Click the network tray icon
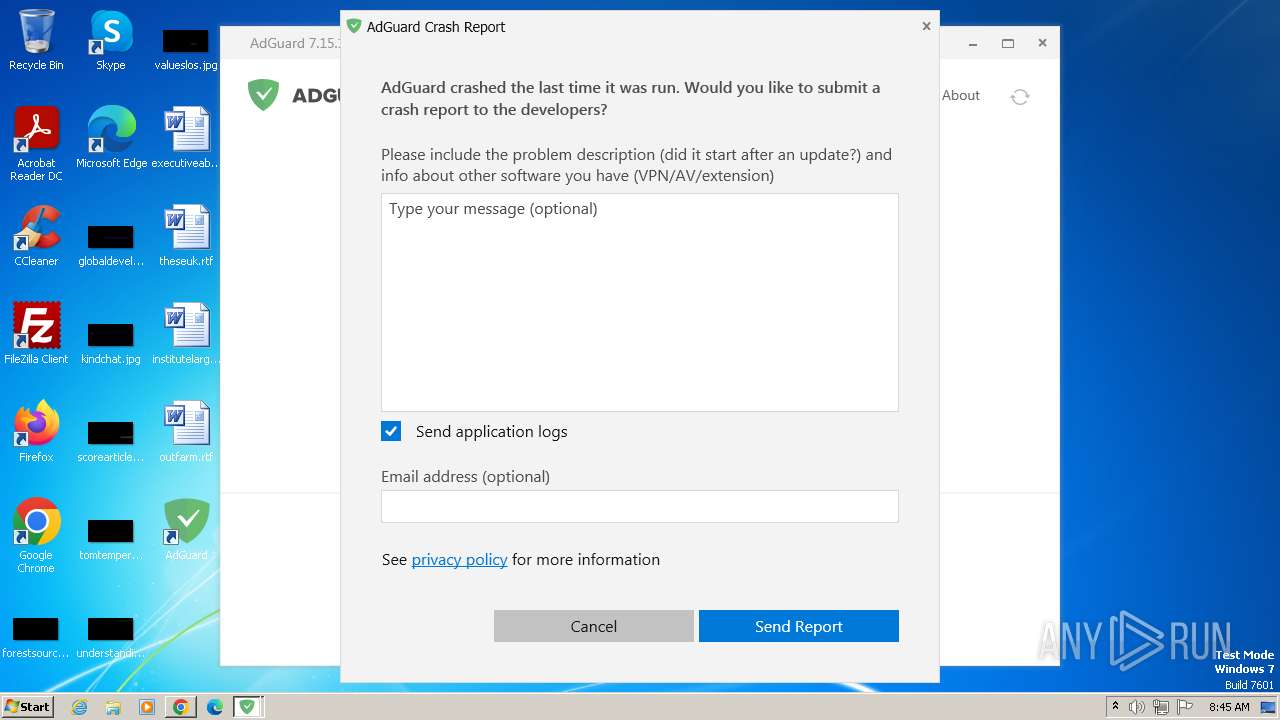 click(x=1160, y=707)
